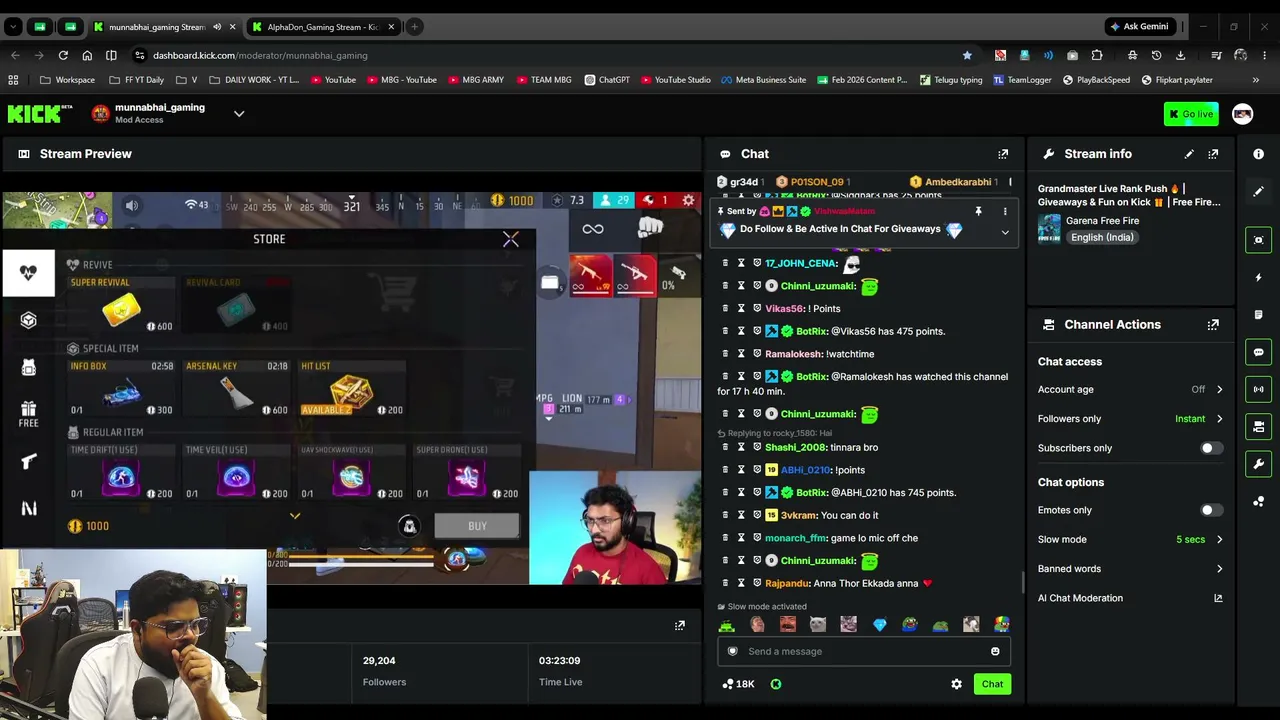The height and width of the screenshot is (720, 1280).
Task: Open the YouTube Studio bookmark
Action: [676, 80]
